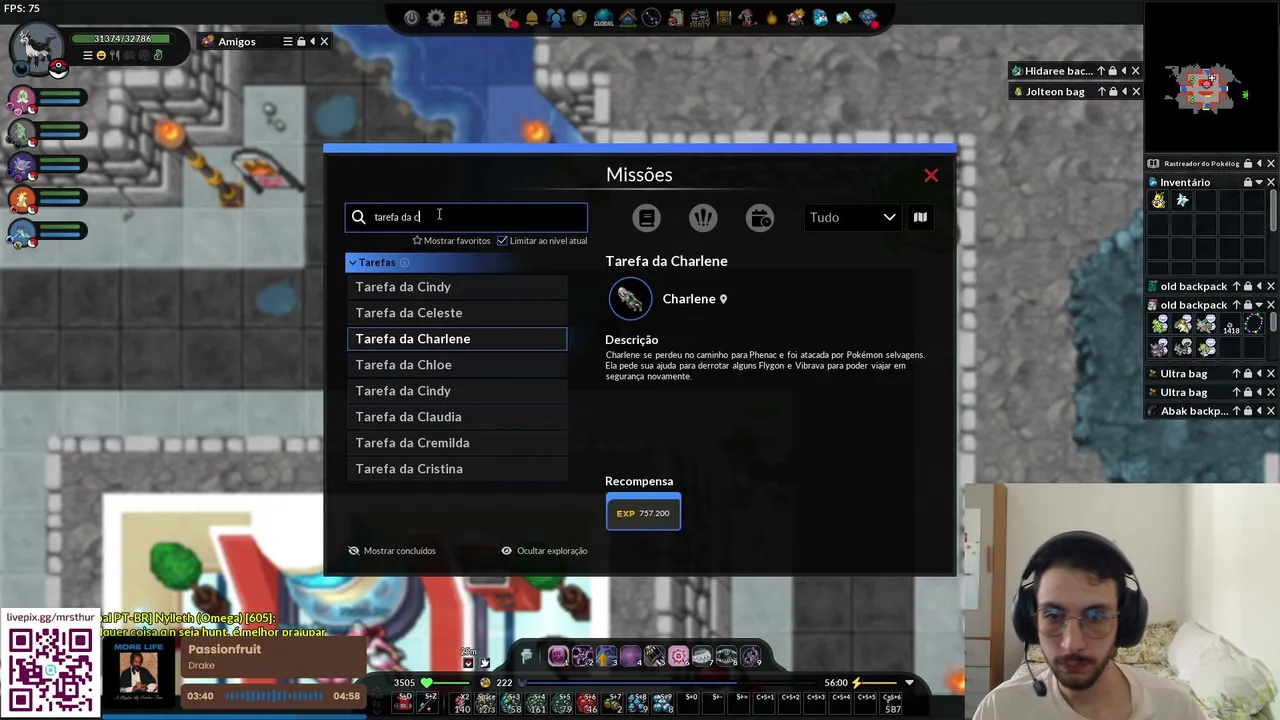Collapse the Tarefas category

[352, 262]
